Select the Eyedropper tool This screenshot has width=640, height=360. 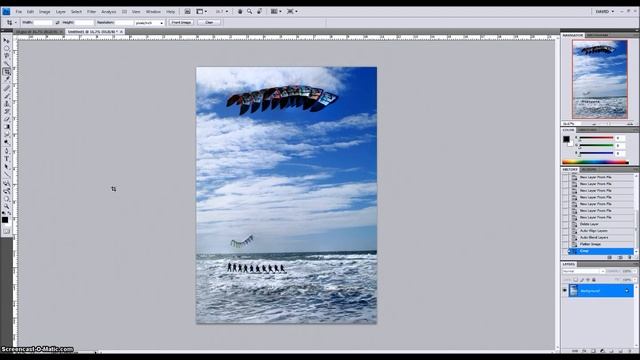pos(7,80)
